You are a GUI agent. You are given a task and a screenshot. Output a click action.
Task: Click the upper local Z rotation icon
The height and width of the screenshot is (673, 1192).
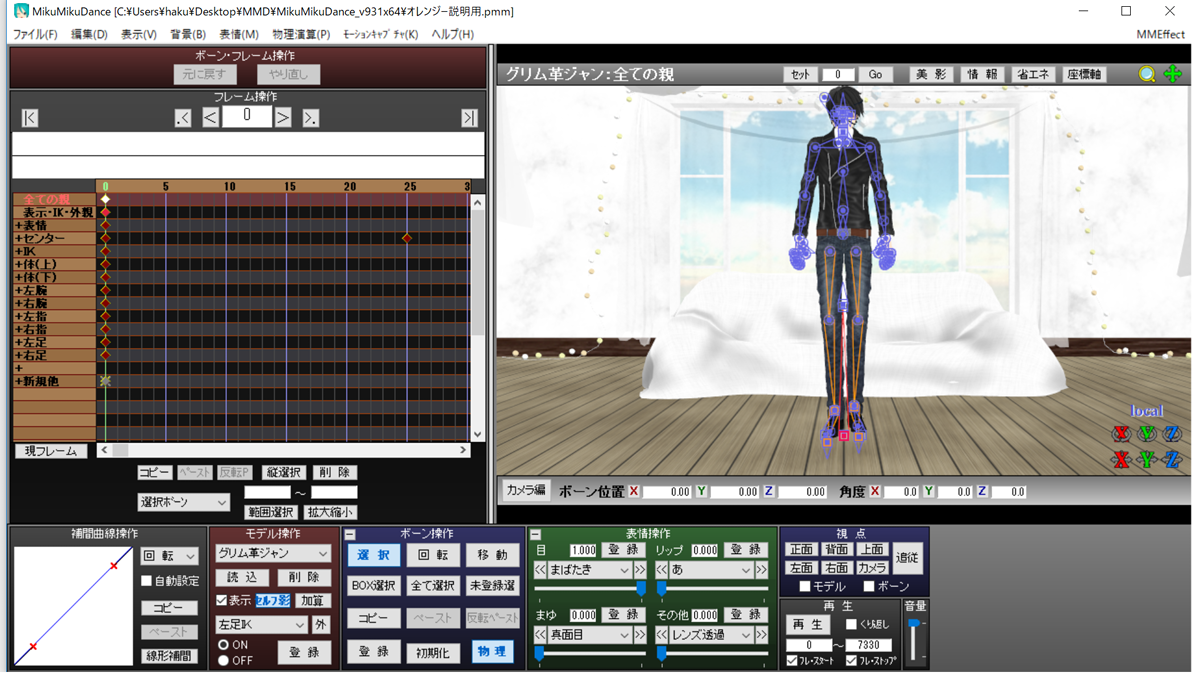[x=1173, y=433]
